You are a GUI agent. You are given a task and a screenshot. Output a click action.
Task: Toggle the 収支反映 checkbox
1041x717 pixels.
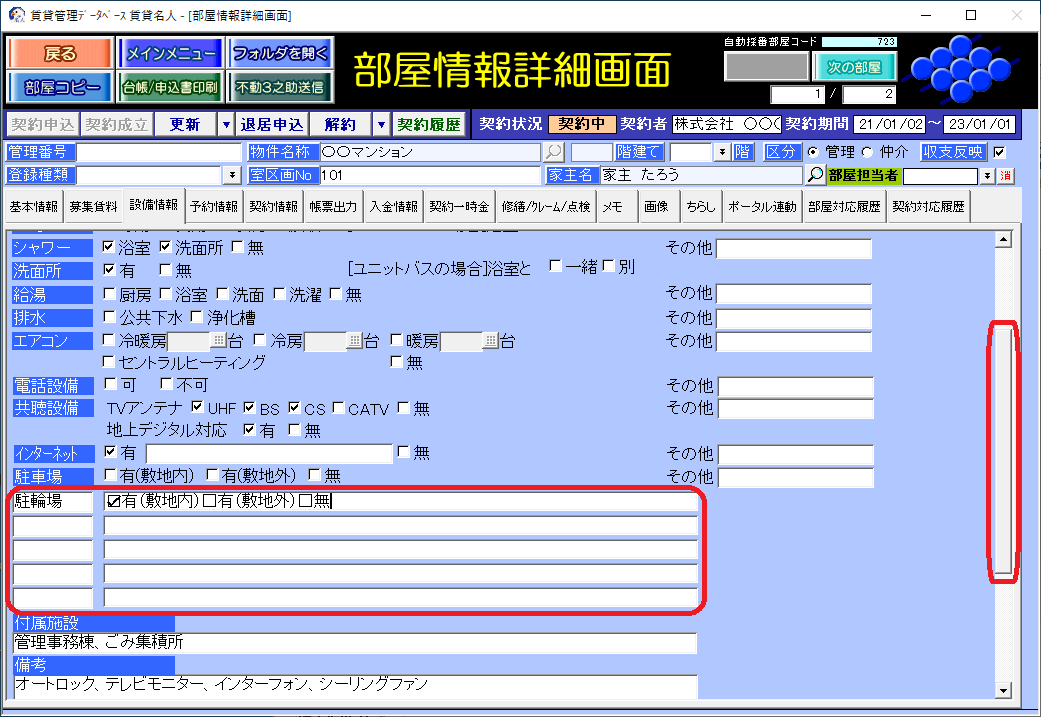pos(998,153)
